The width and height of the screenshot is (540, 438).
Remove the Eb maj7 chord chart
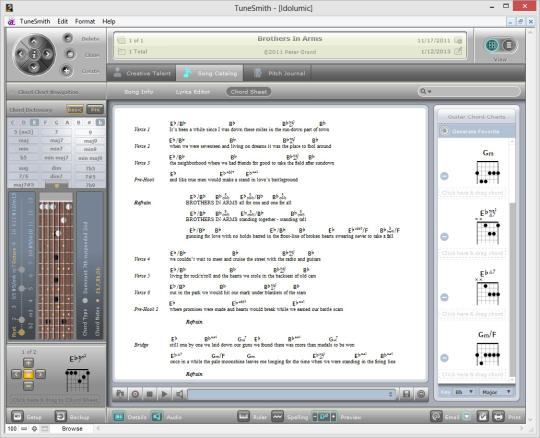point(445,297)
